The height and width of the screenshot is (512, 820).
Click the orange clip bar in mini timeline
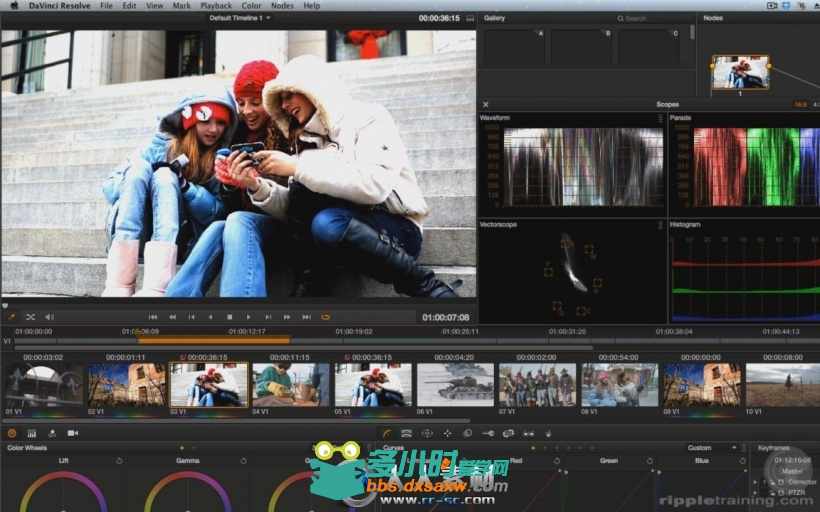(x=213, y=340)
